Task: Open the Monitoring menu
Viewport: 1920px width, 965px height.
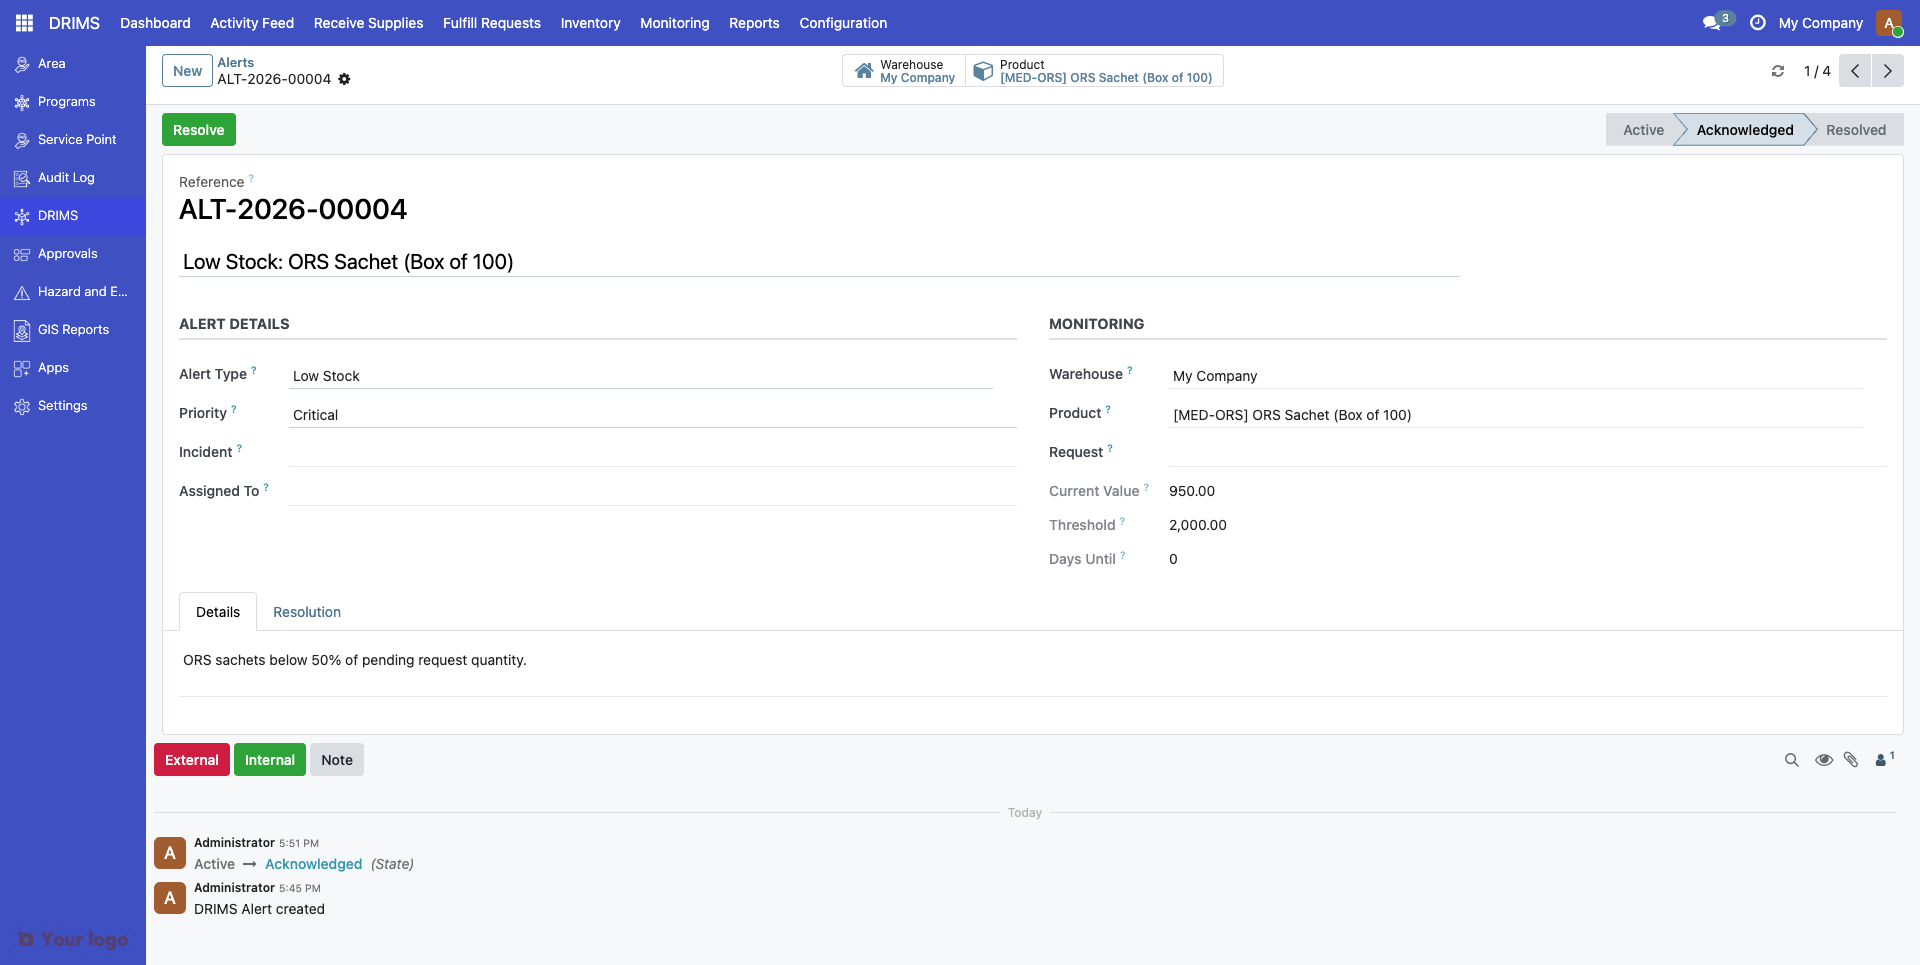Action: [675, 23]
